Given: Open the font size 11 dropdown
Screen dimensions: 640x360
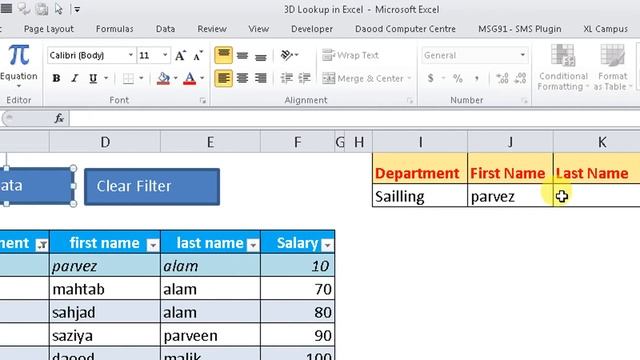Looking at the screenshot, I should (165, 55).
